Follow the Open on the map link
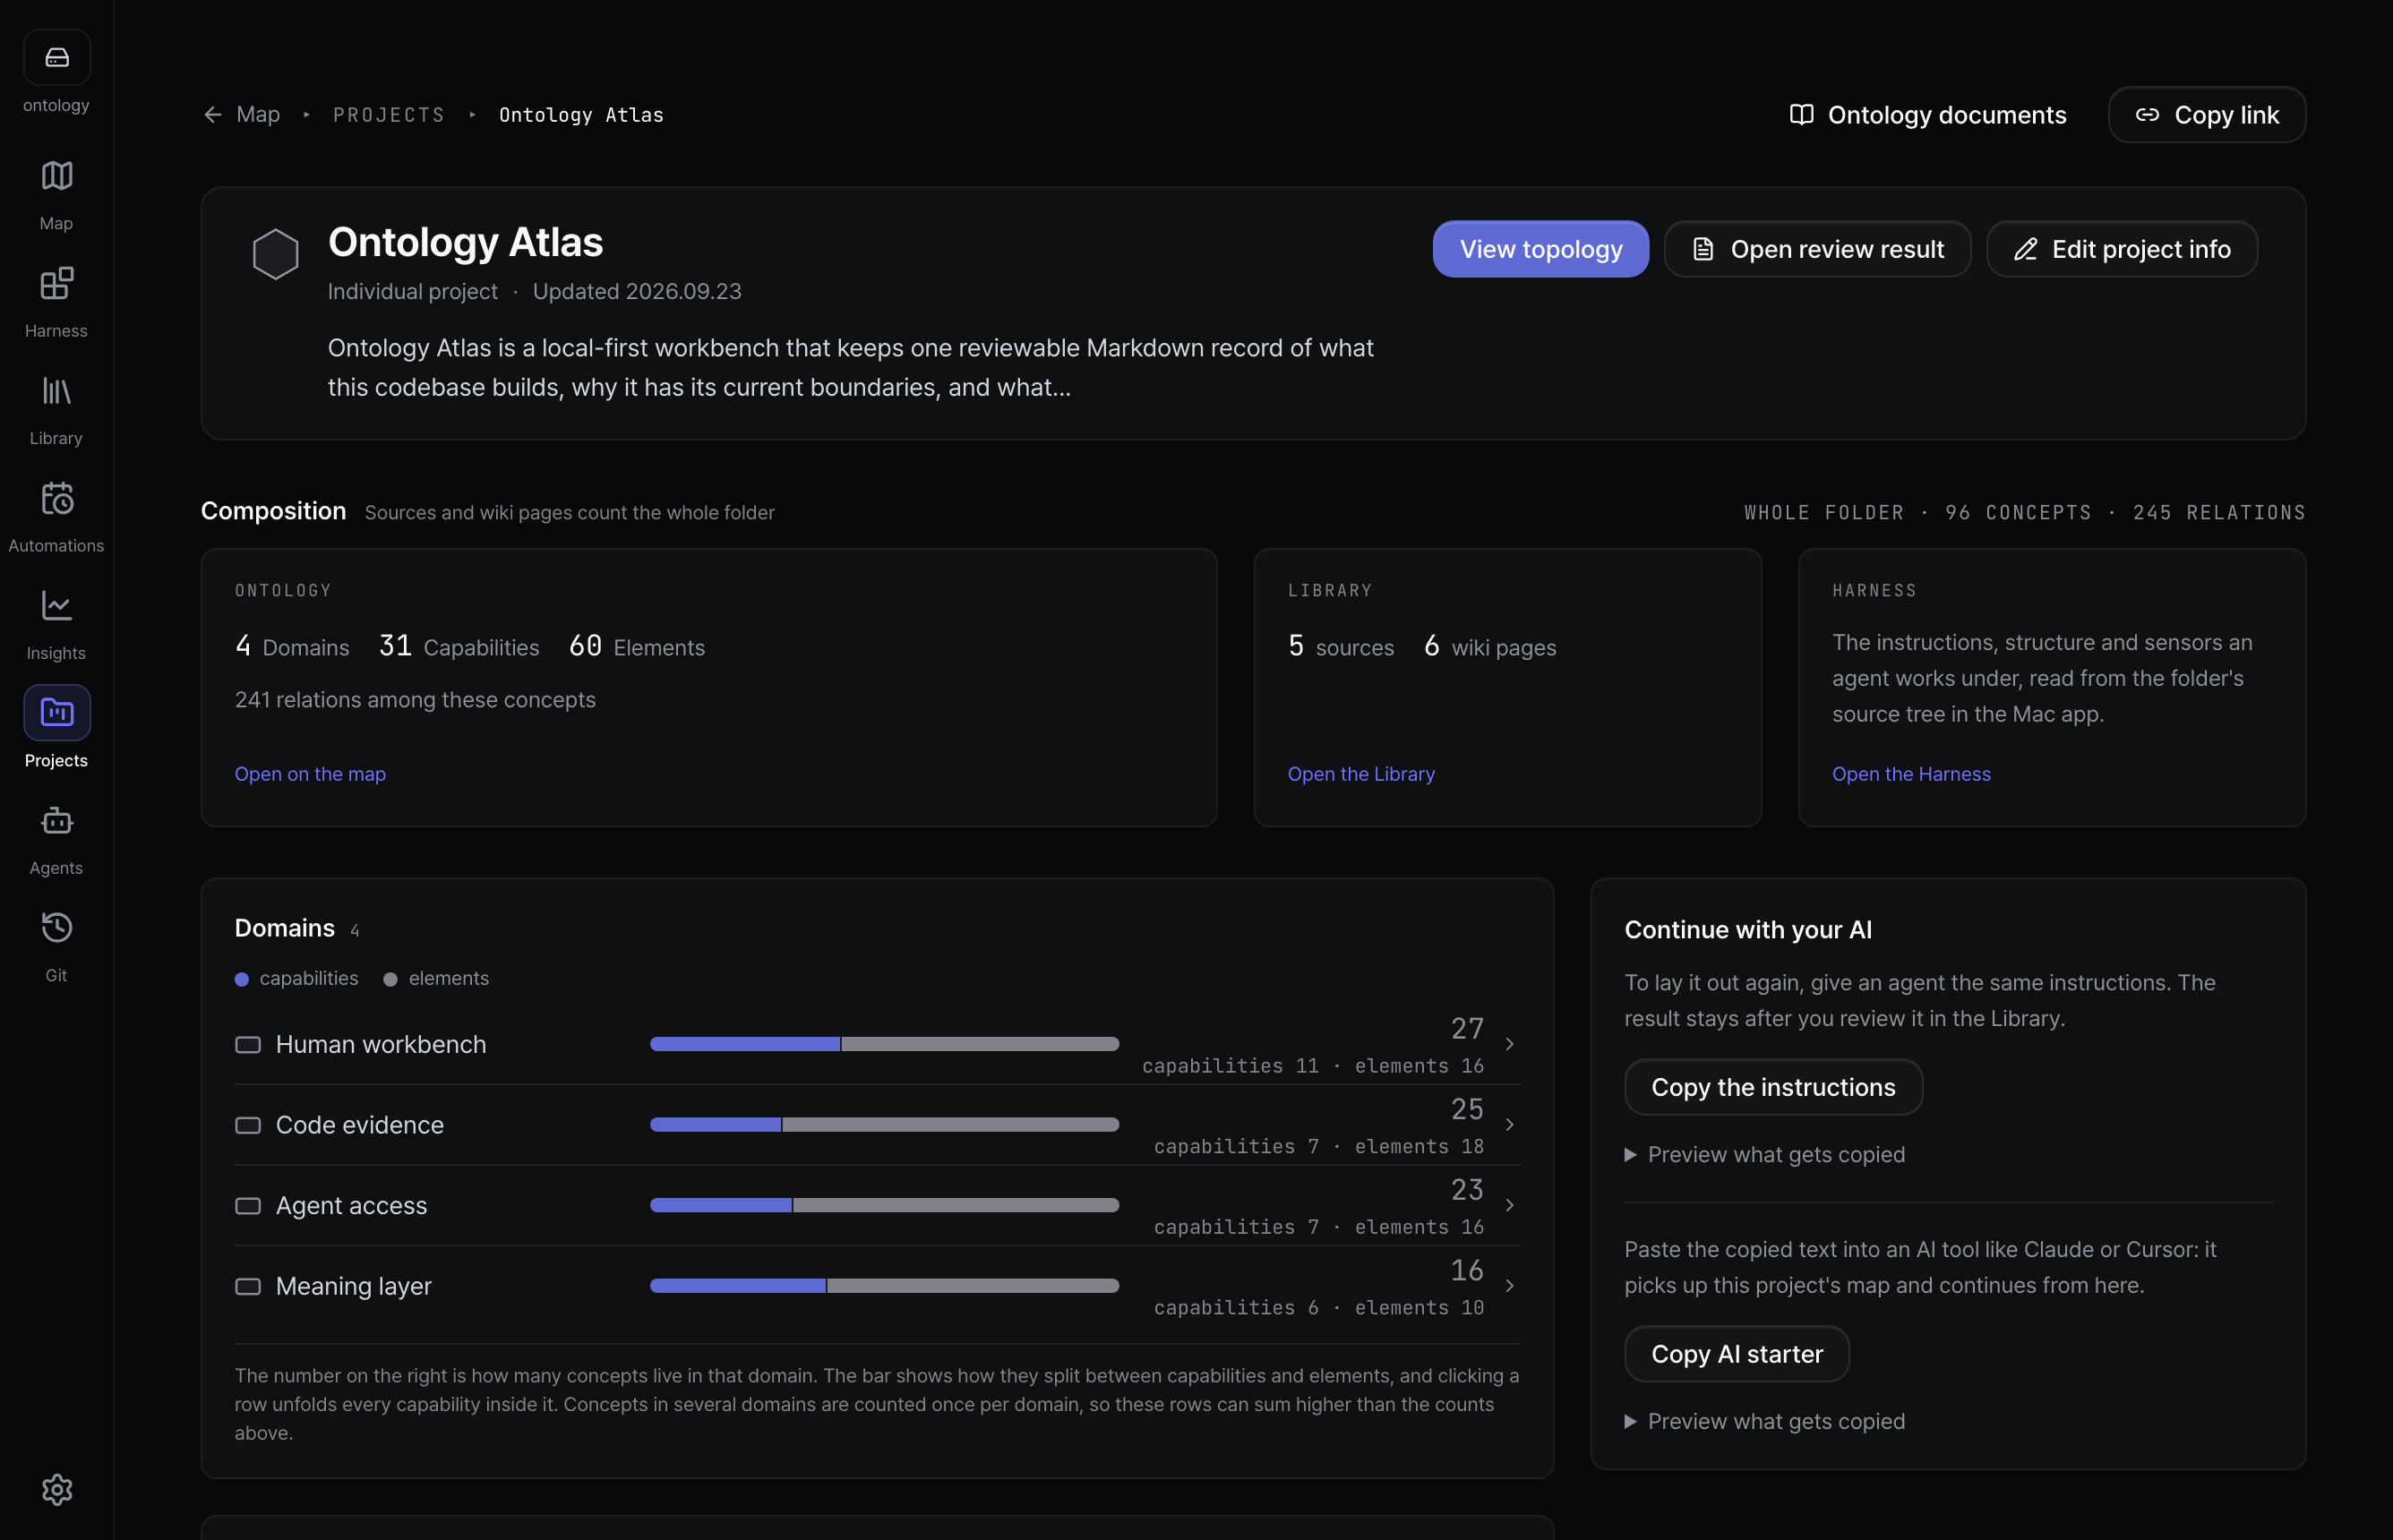 [x=310, y=774]
